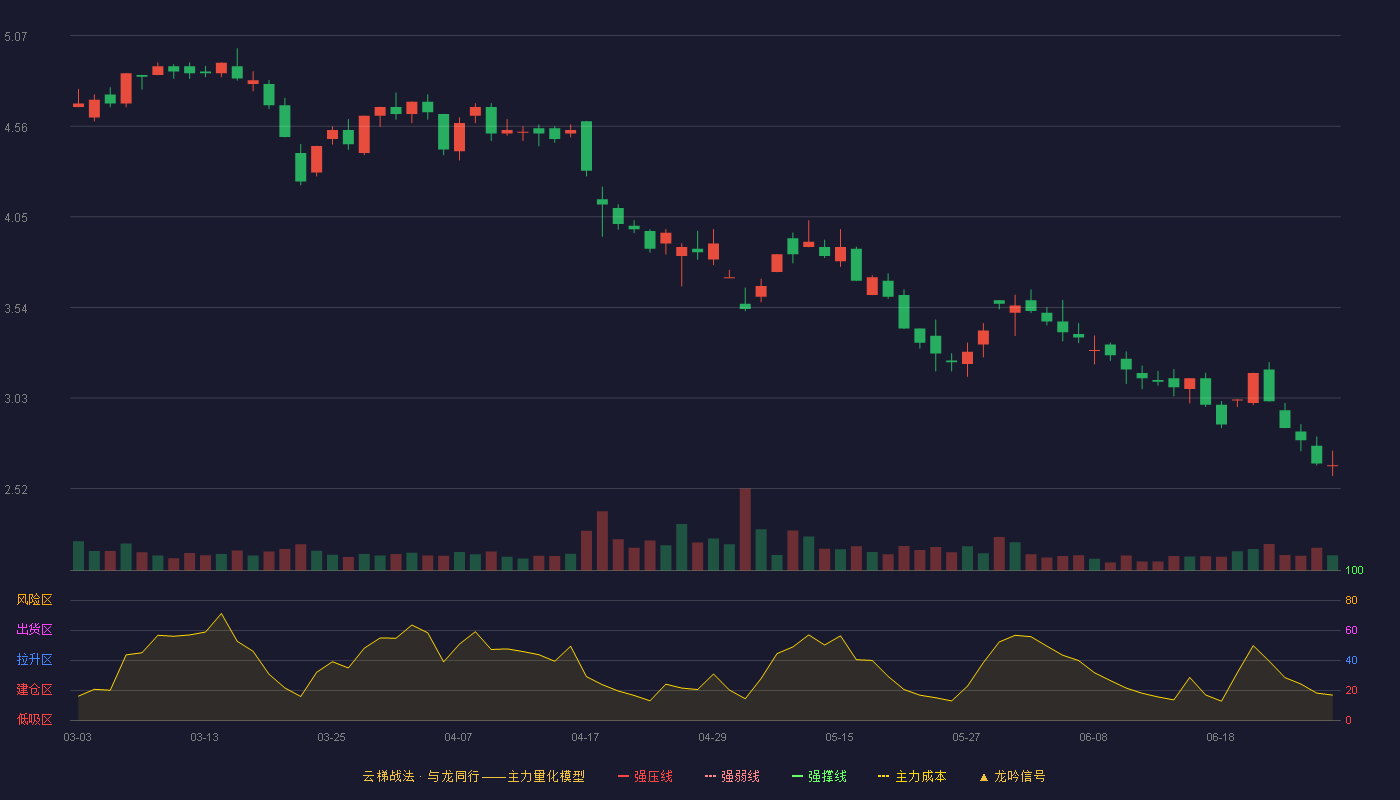1400x800 pixels.
Task: Toggle the 强弱线 legend entry
Action: point(732,776)
